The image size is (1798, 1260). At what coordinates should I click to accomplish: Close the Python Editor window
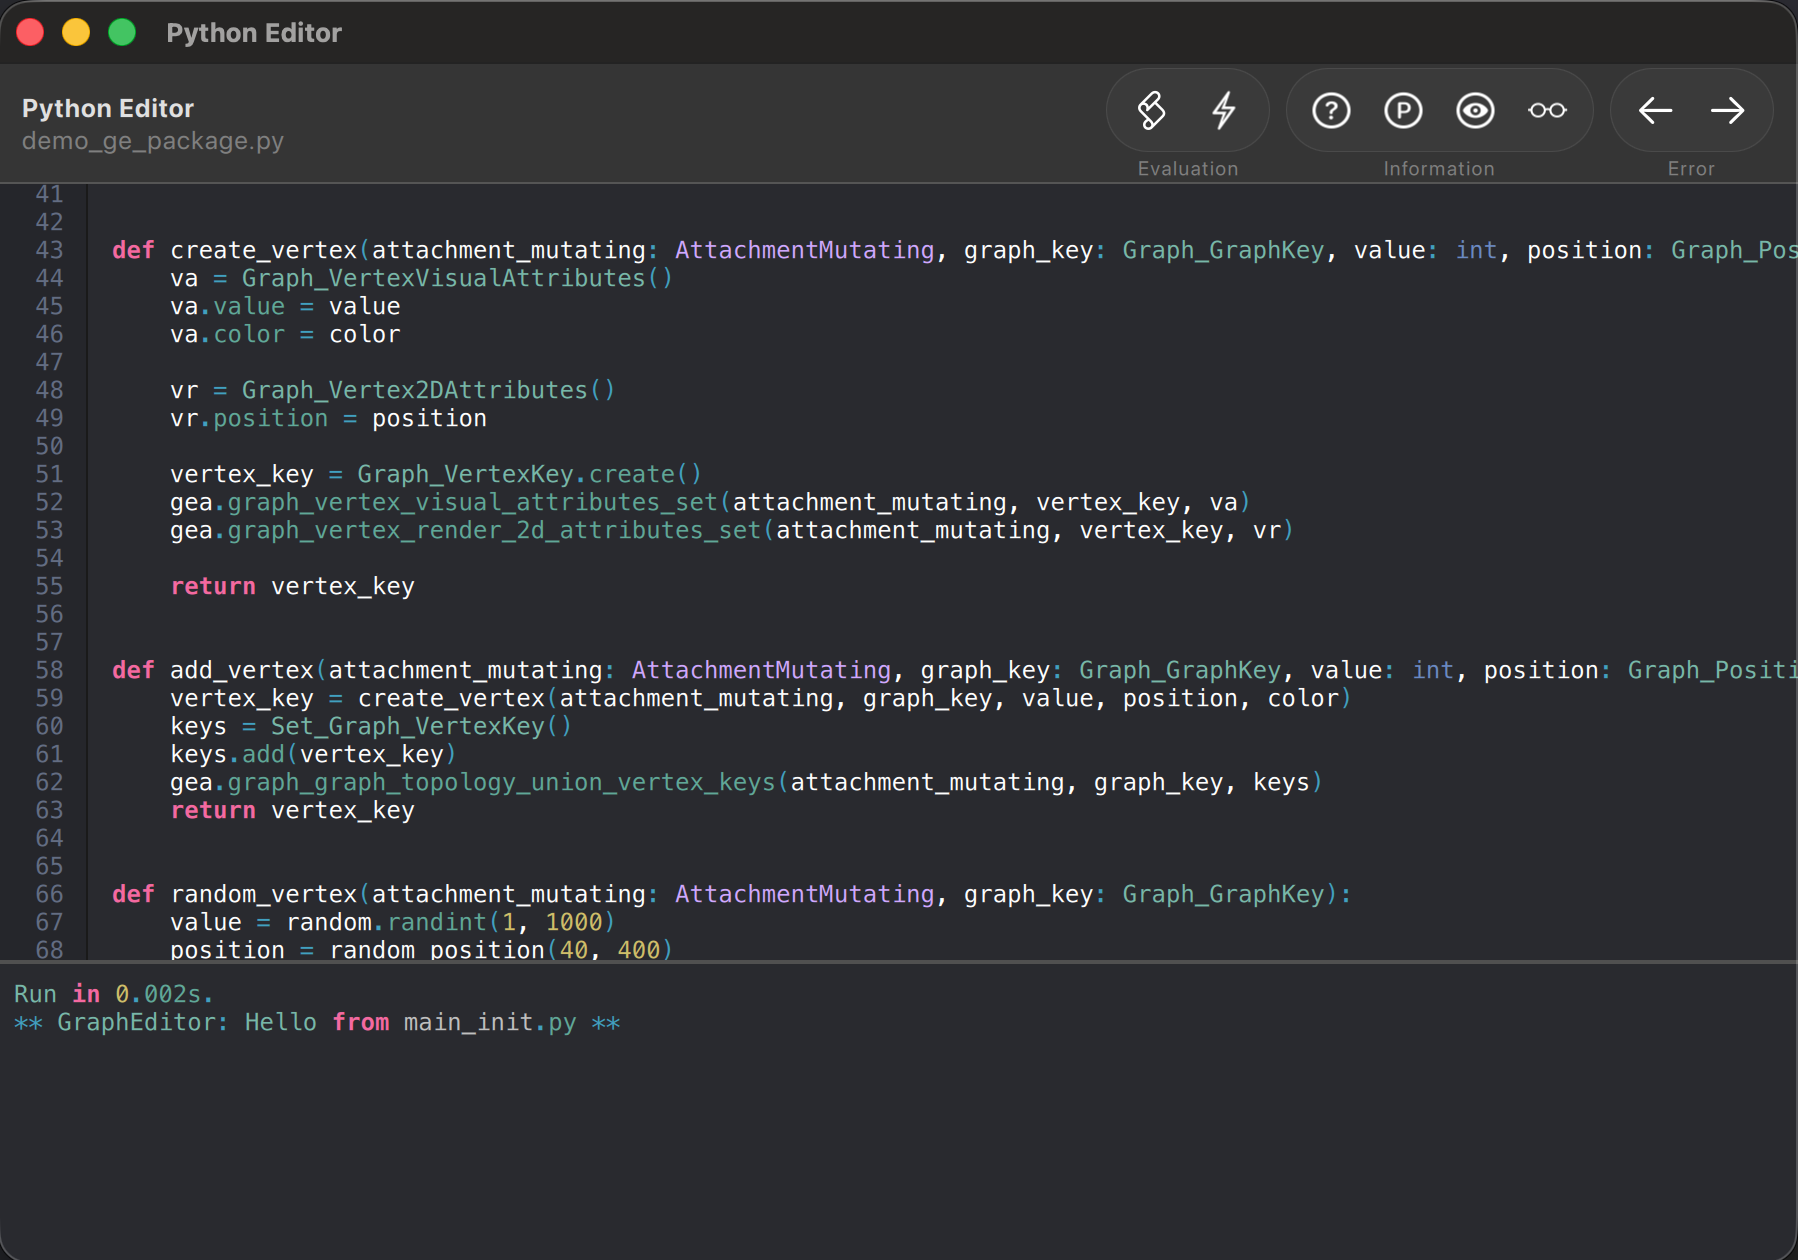[31, 33]
